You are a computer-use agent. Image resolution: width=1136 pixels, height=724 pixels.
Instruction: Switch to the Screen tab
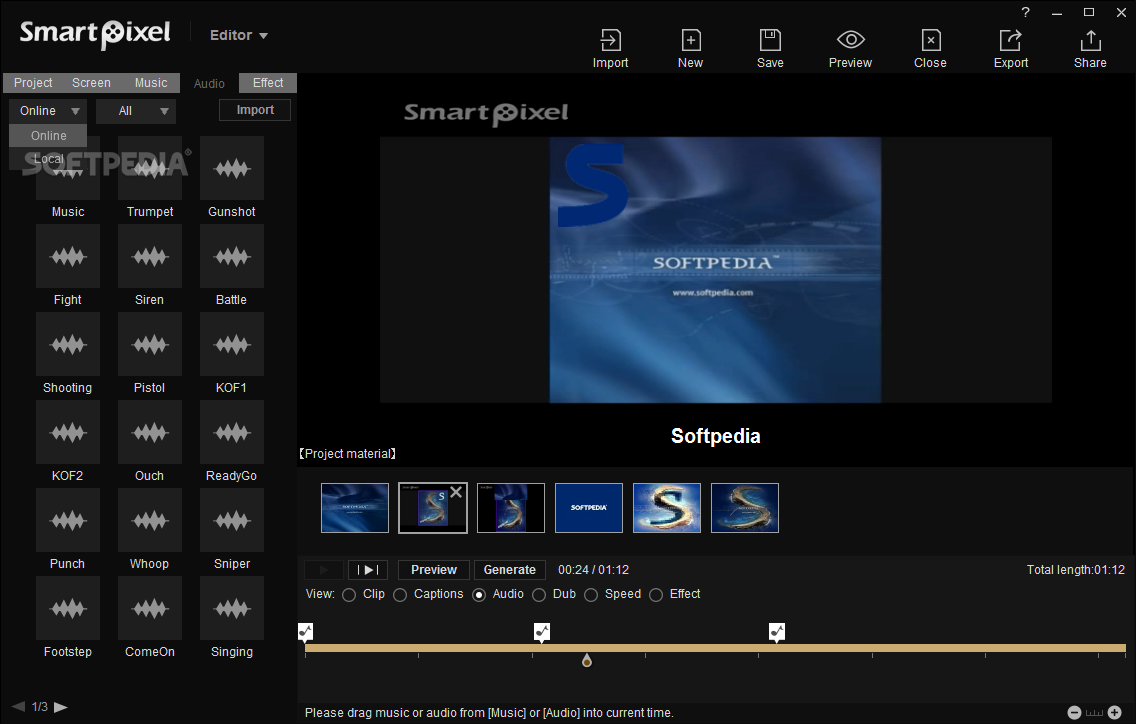click(x=91, y=83)
